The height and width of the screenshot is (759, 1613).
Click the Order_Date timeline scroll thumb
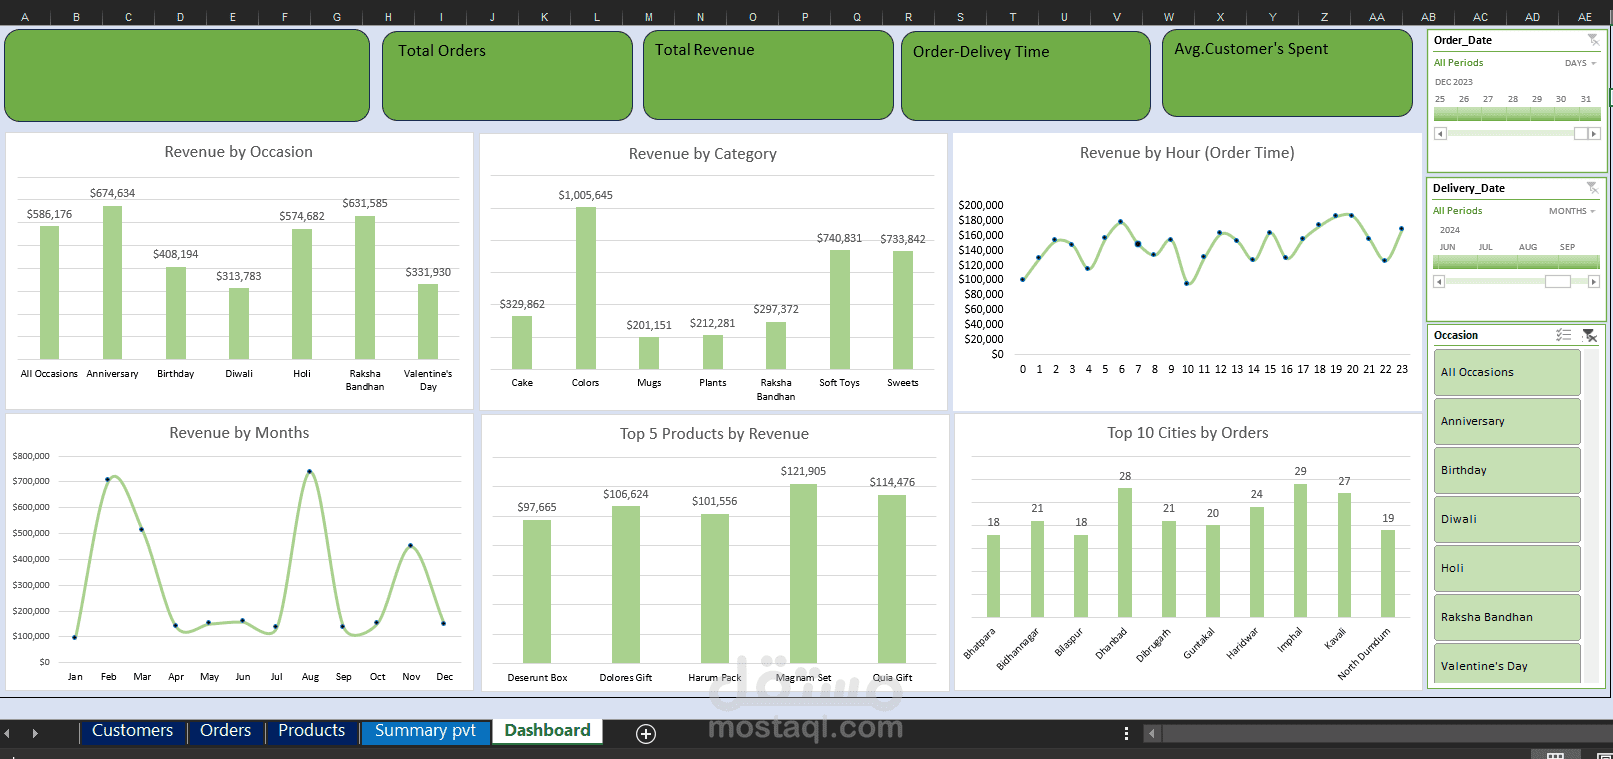pyautogui.click(x=1580, y=133)
